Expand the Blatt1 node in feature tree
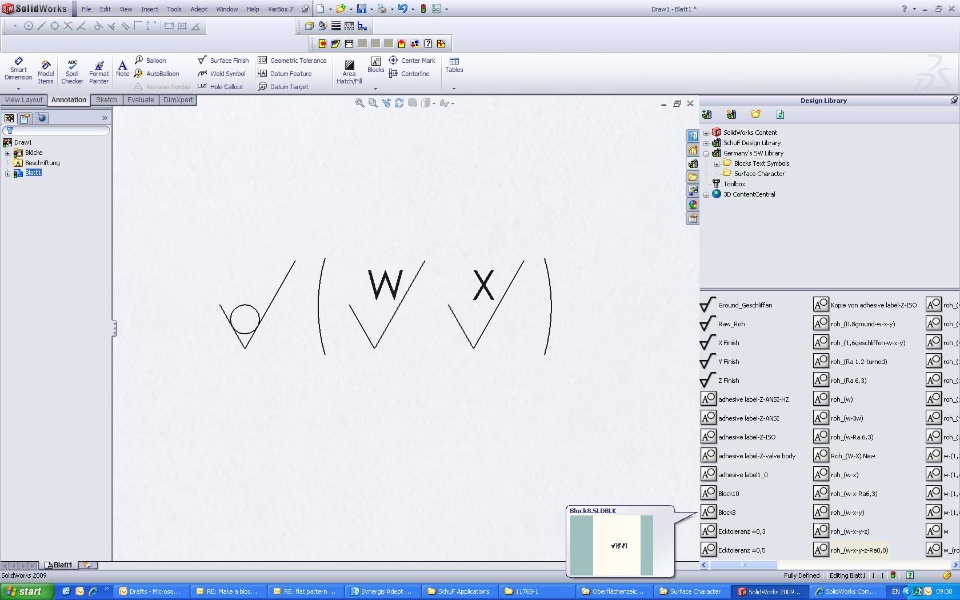This screenshot has height=600, width=960. click(x=7, y=173)
